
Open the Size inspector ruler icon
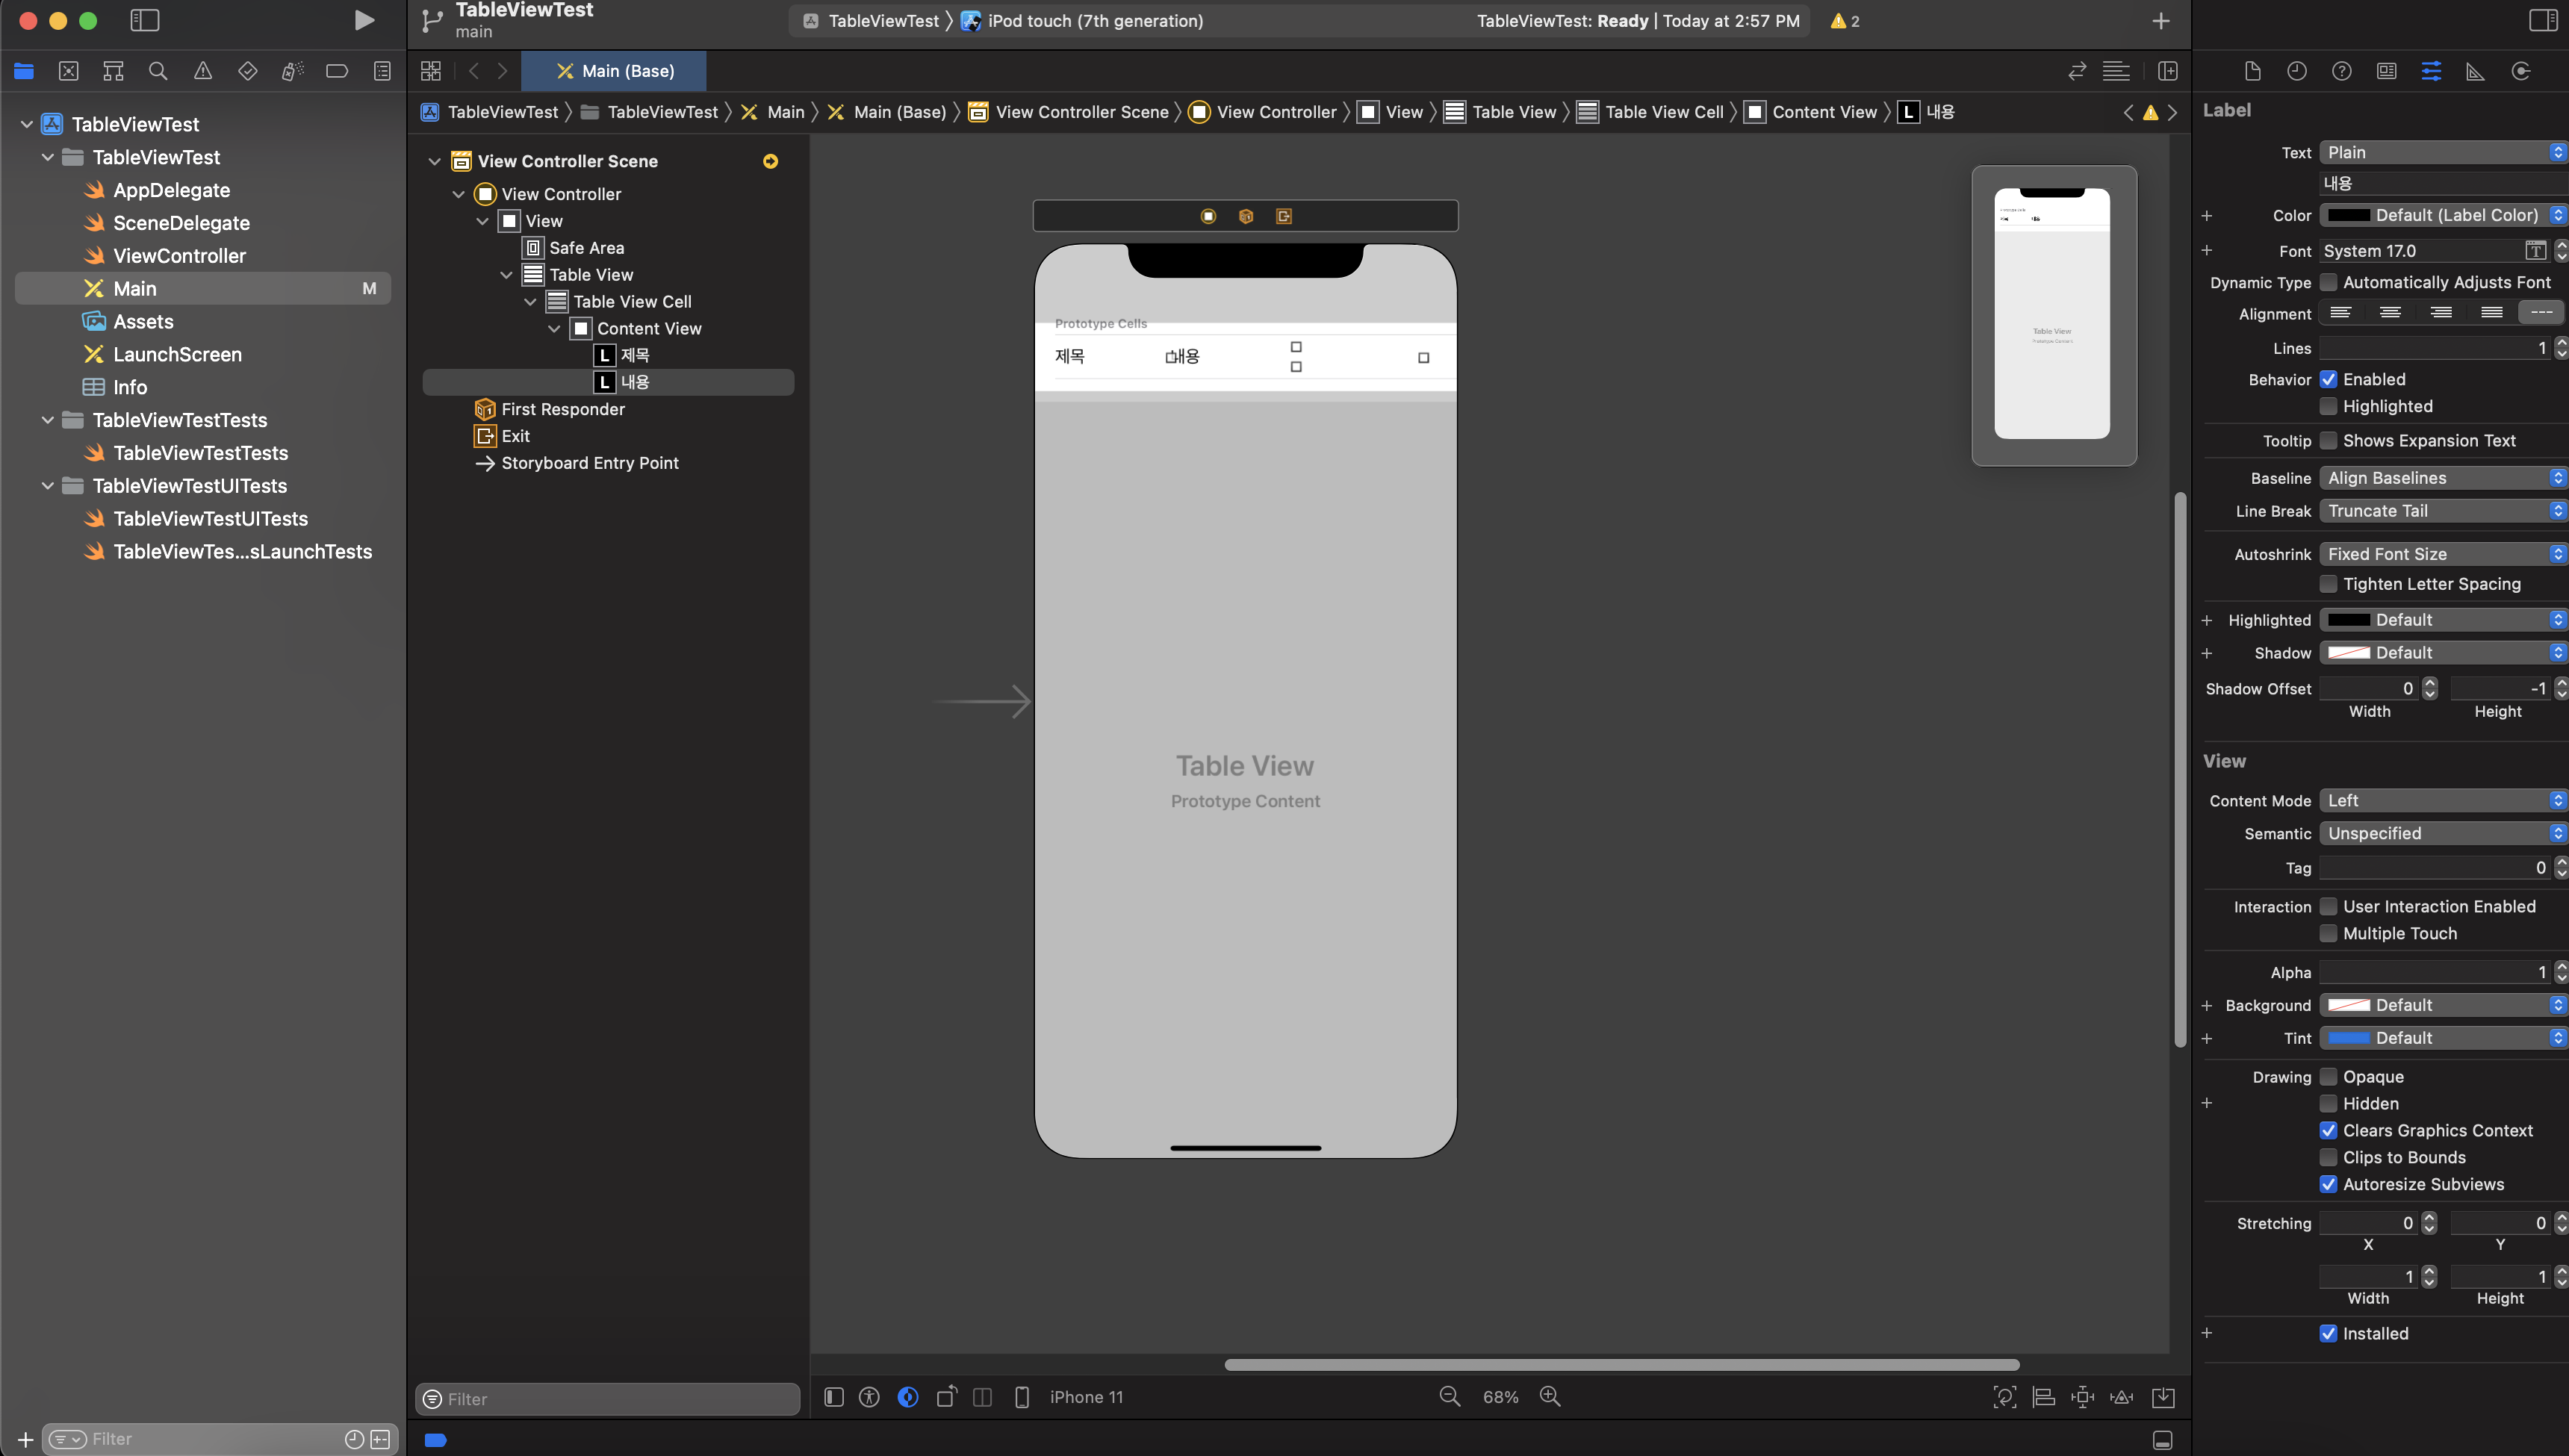tap(2475, 71)
